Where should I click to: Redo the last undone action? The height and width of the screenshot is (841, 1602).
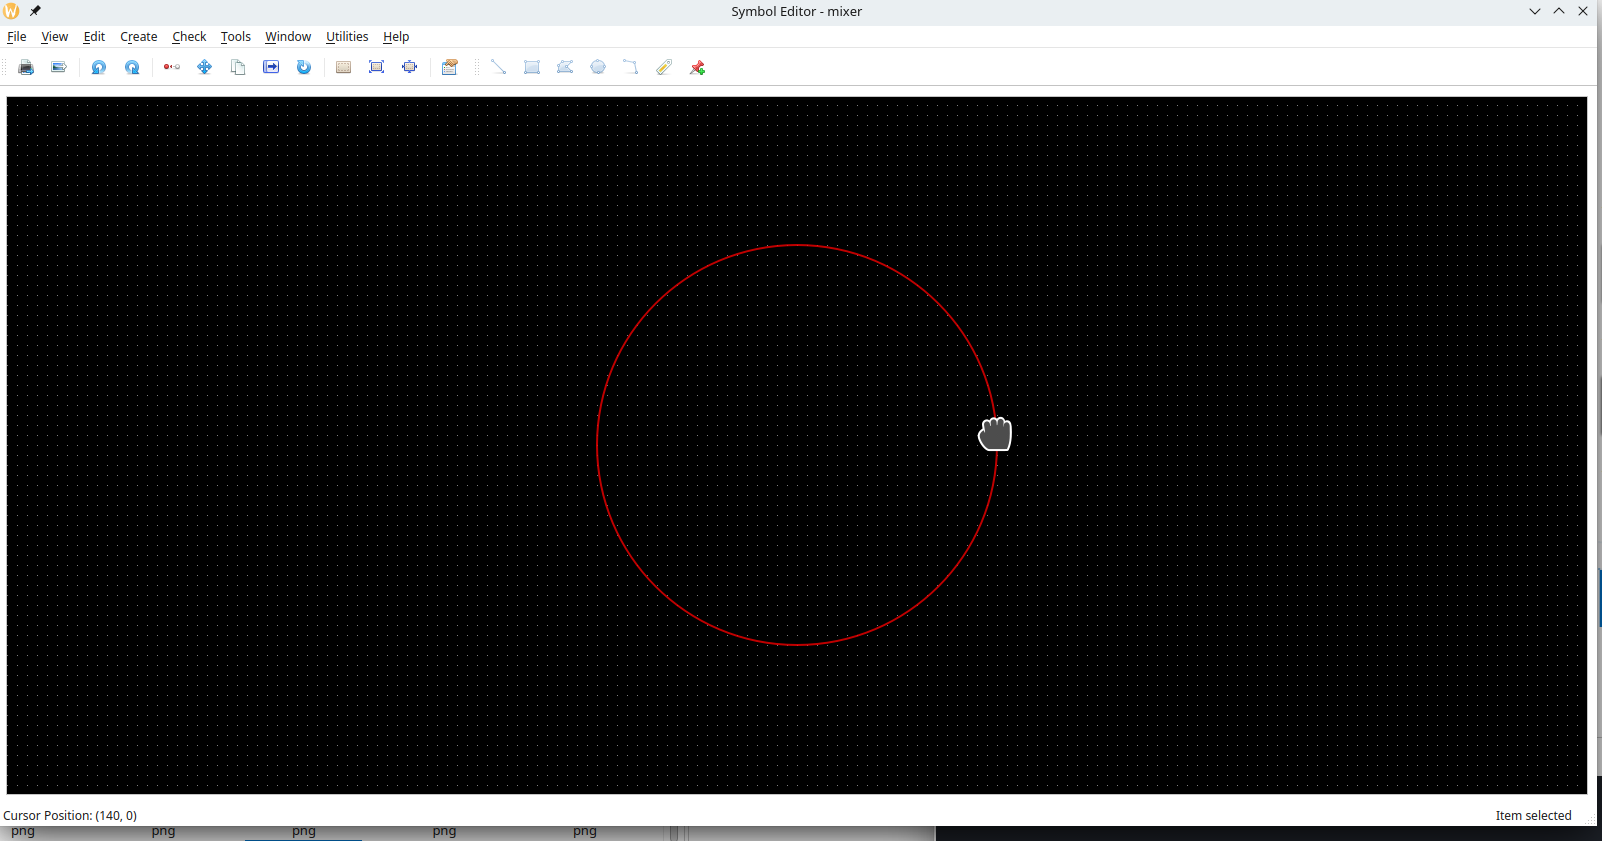132,67
